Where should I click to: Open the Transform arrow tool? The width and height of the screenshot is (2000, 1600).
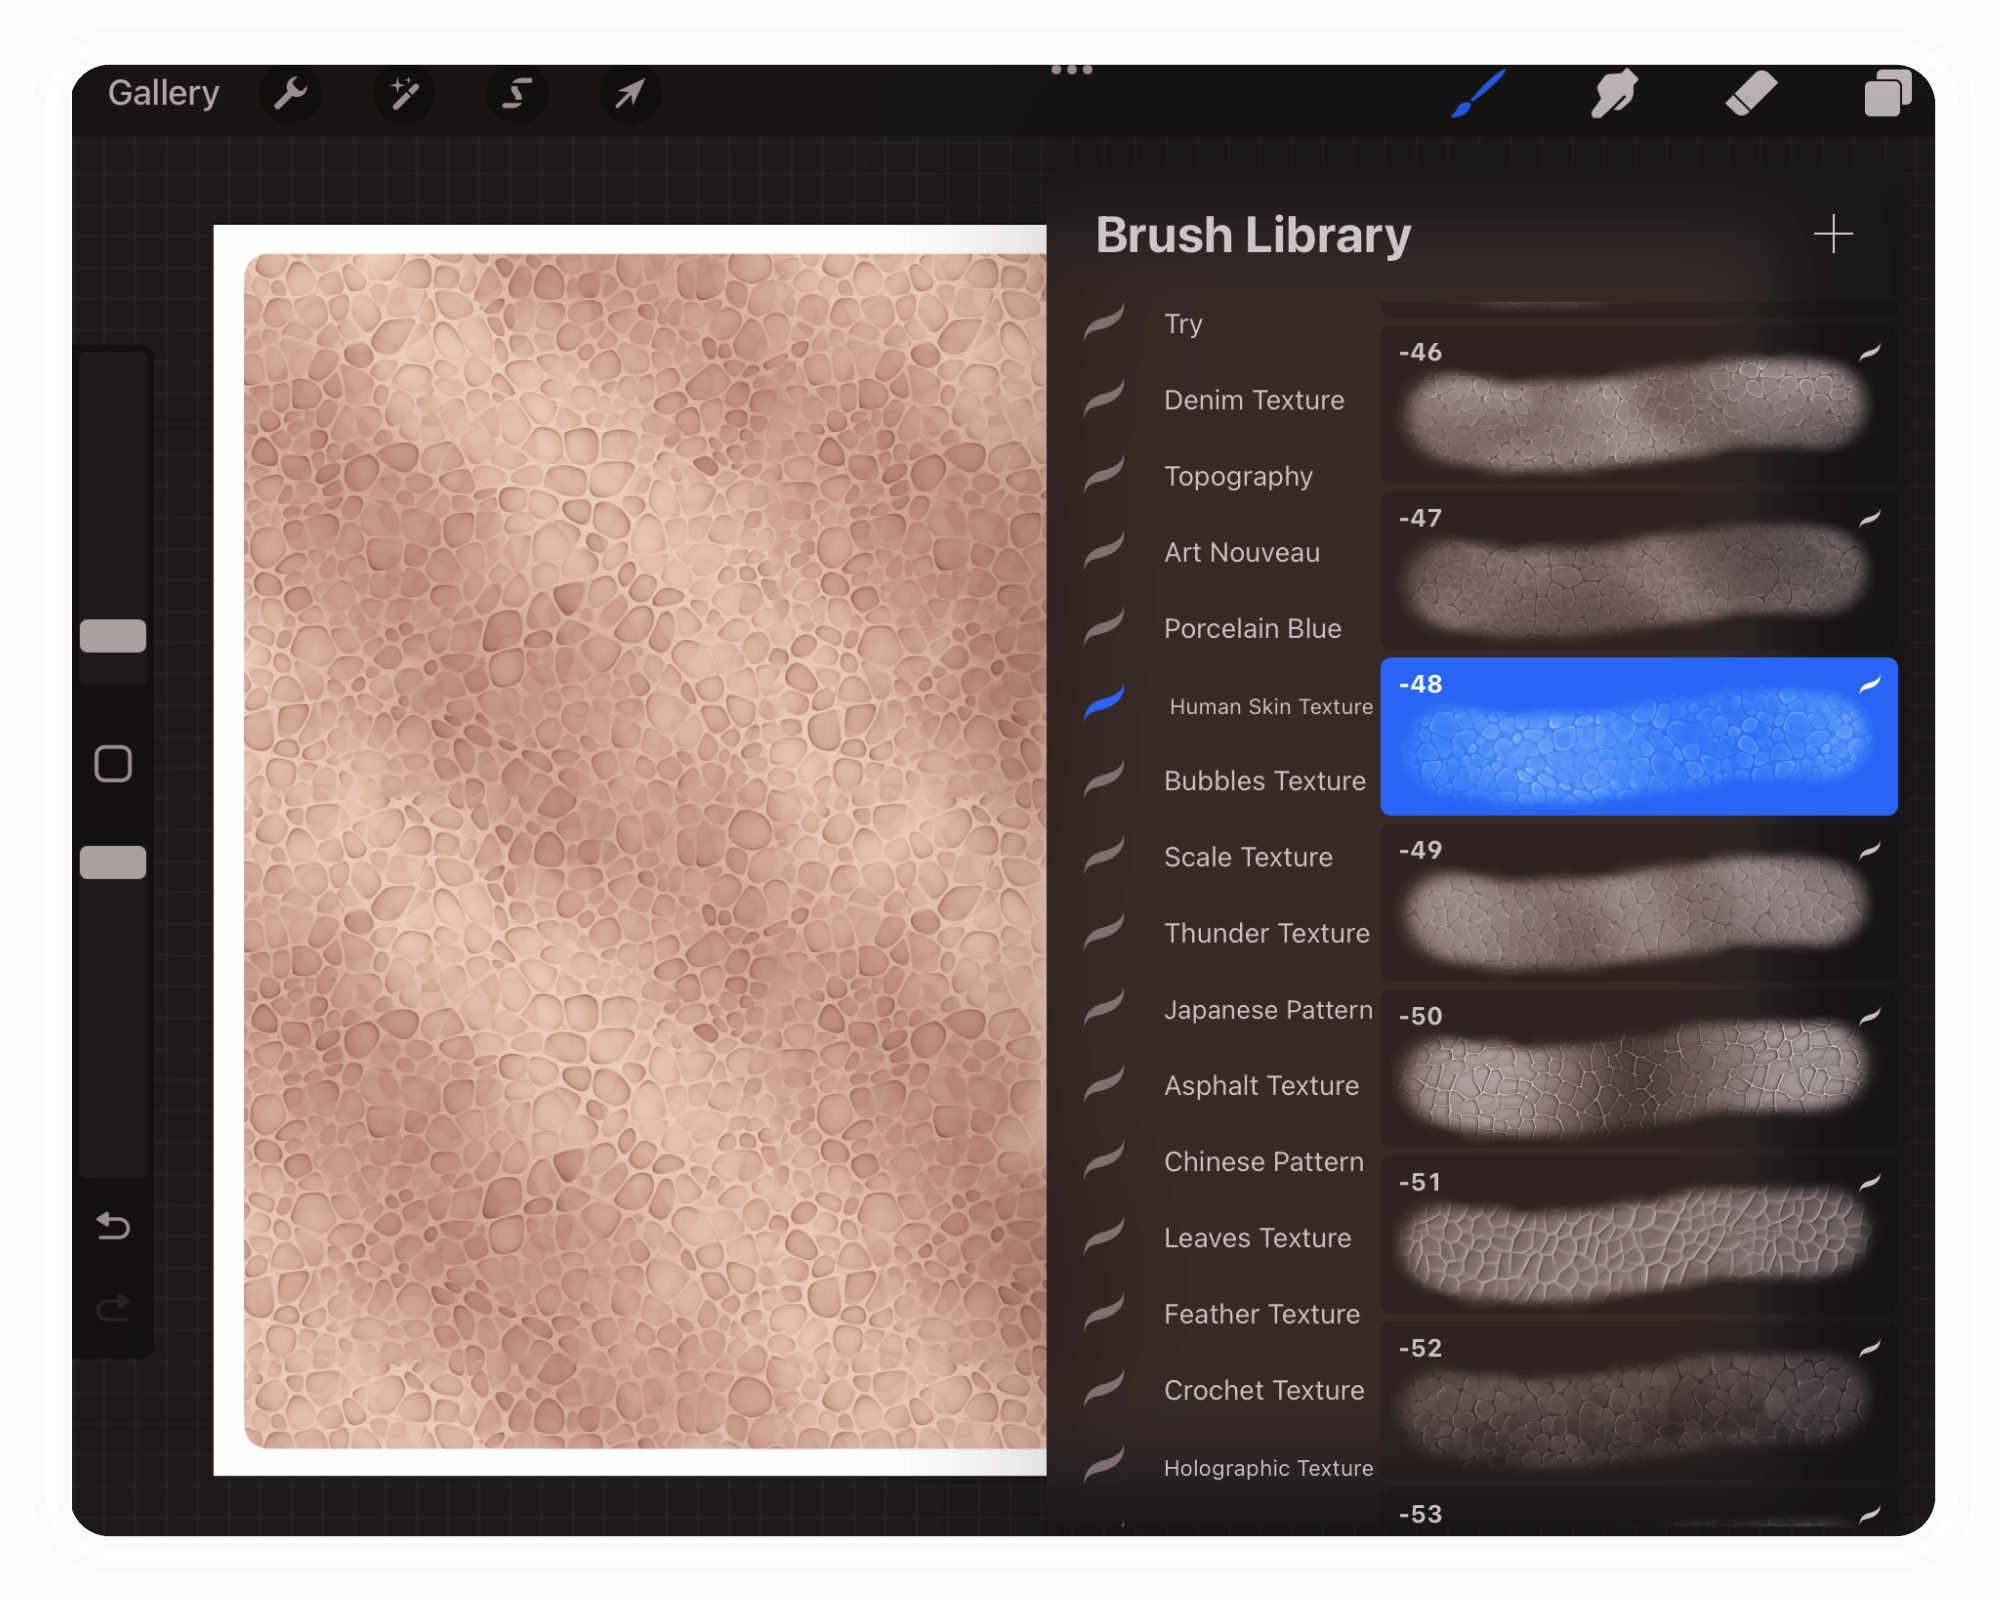(x=630, y=93)
